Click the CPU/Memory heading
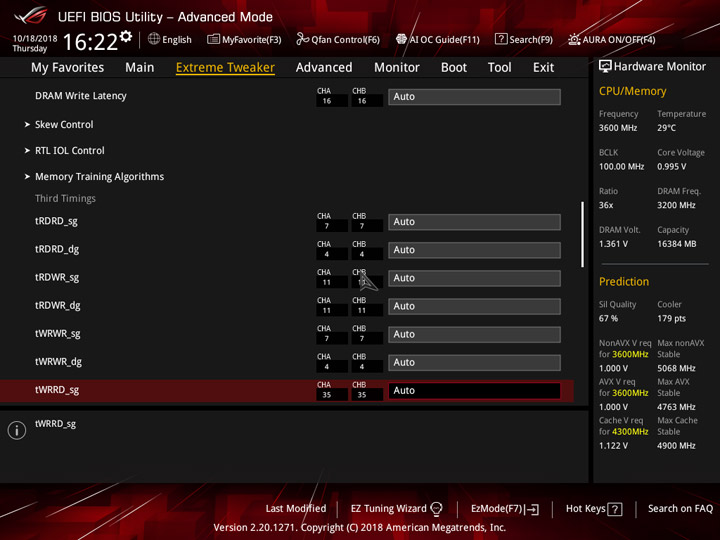Image resolution: width=720 pixels, height=540 pixels. click(x=632, y=91)
